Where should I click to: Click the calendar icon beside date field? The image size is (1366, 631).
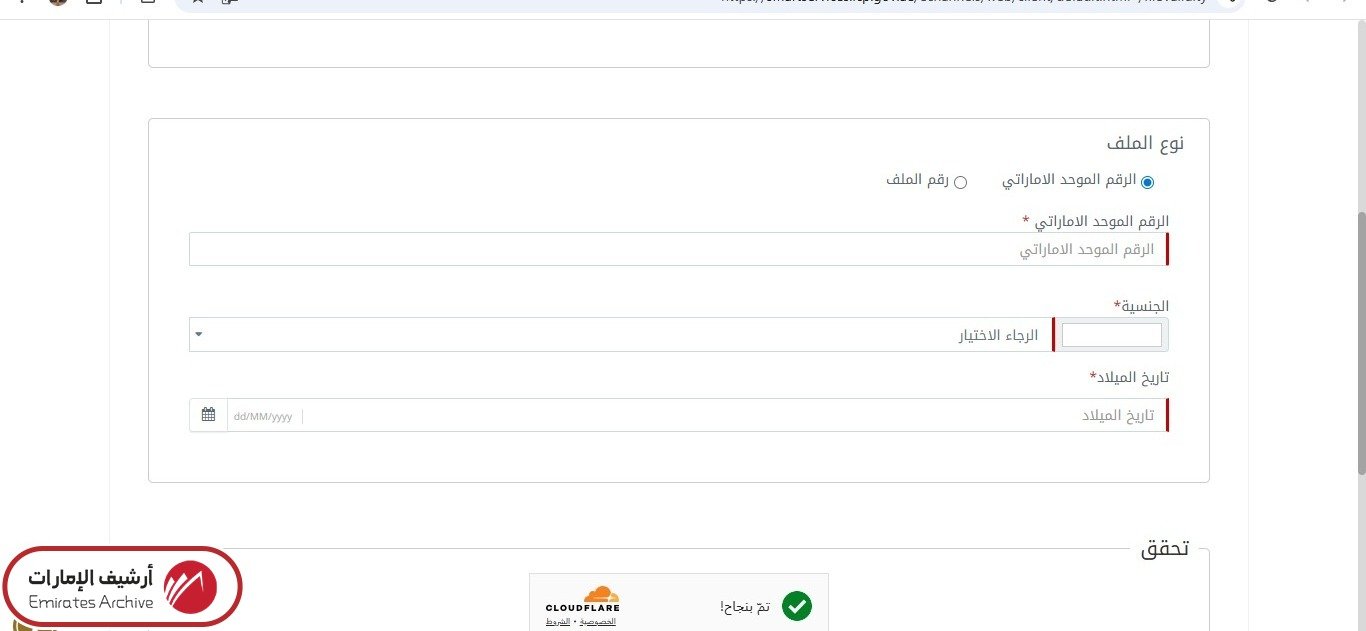tap(208, 415)
